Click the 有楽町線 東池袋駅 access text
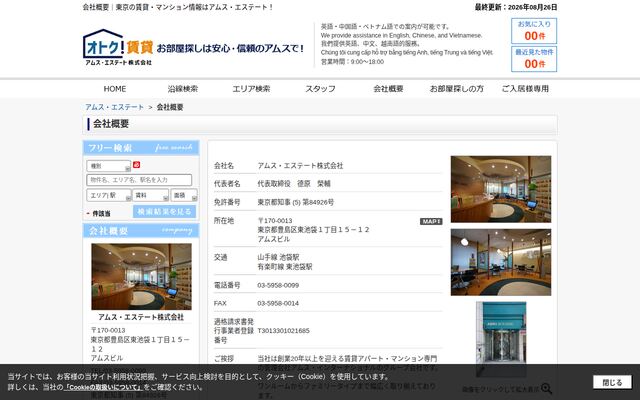This screenshot has width=640, height=400. point(285,267)
